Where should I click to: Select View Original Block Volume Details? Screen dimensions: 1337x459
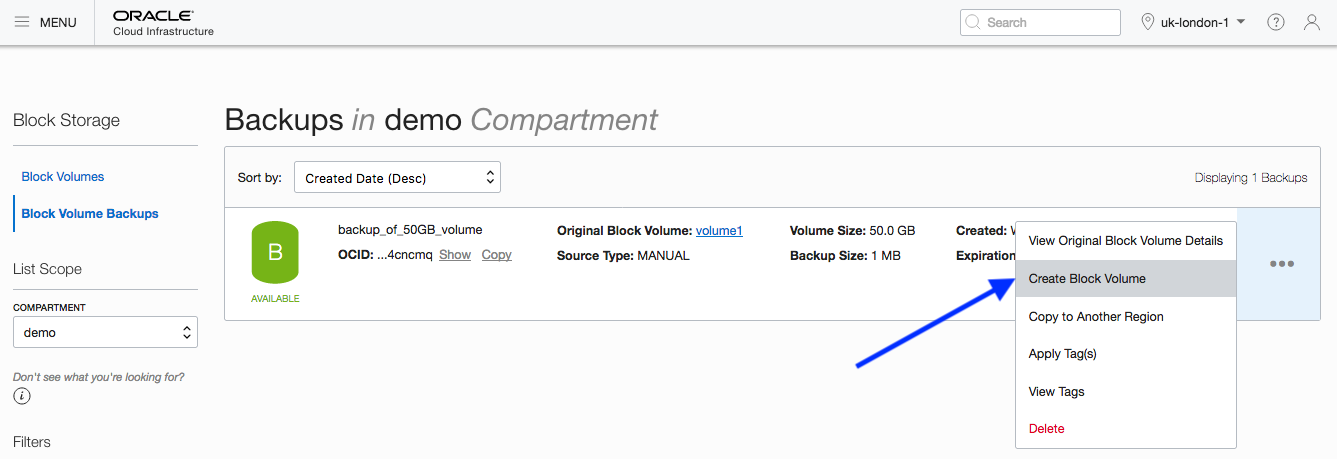click(1125, 241)
